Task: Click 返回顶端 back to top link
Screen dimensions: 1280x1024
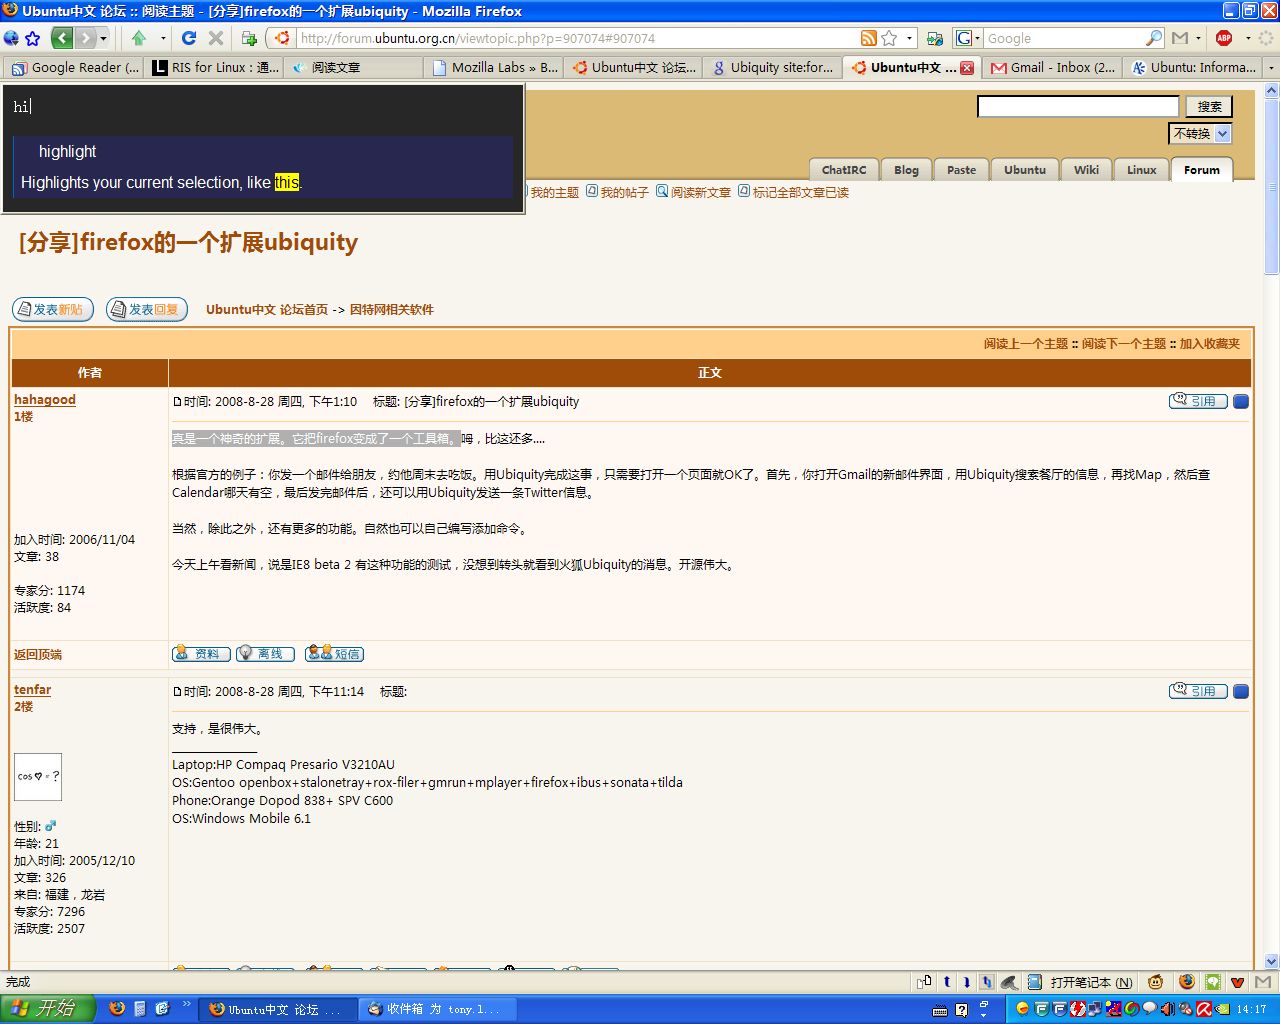Action: click(x=38, y=654)
